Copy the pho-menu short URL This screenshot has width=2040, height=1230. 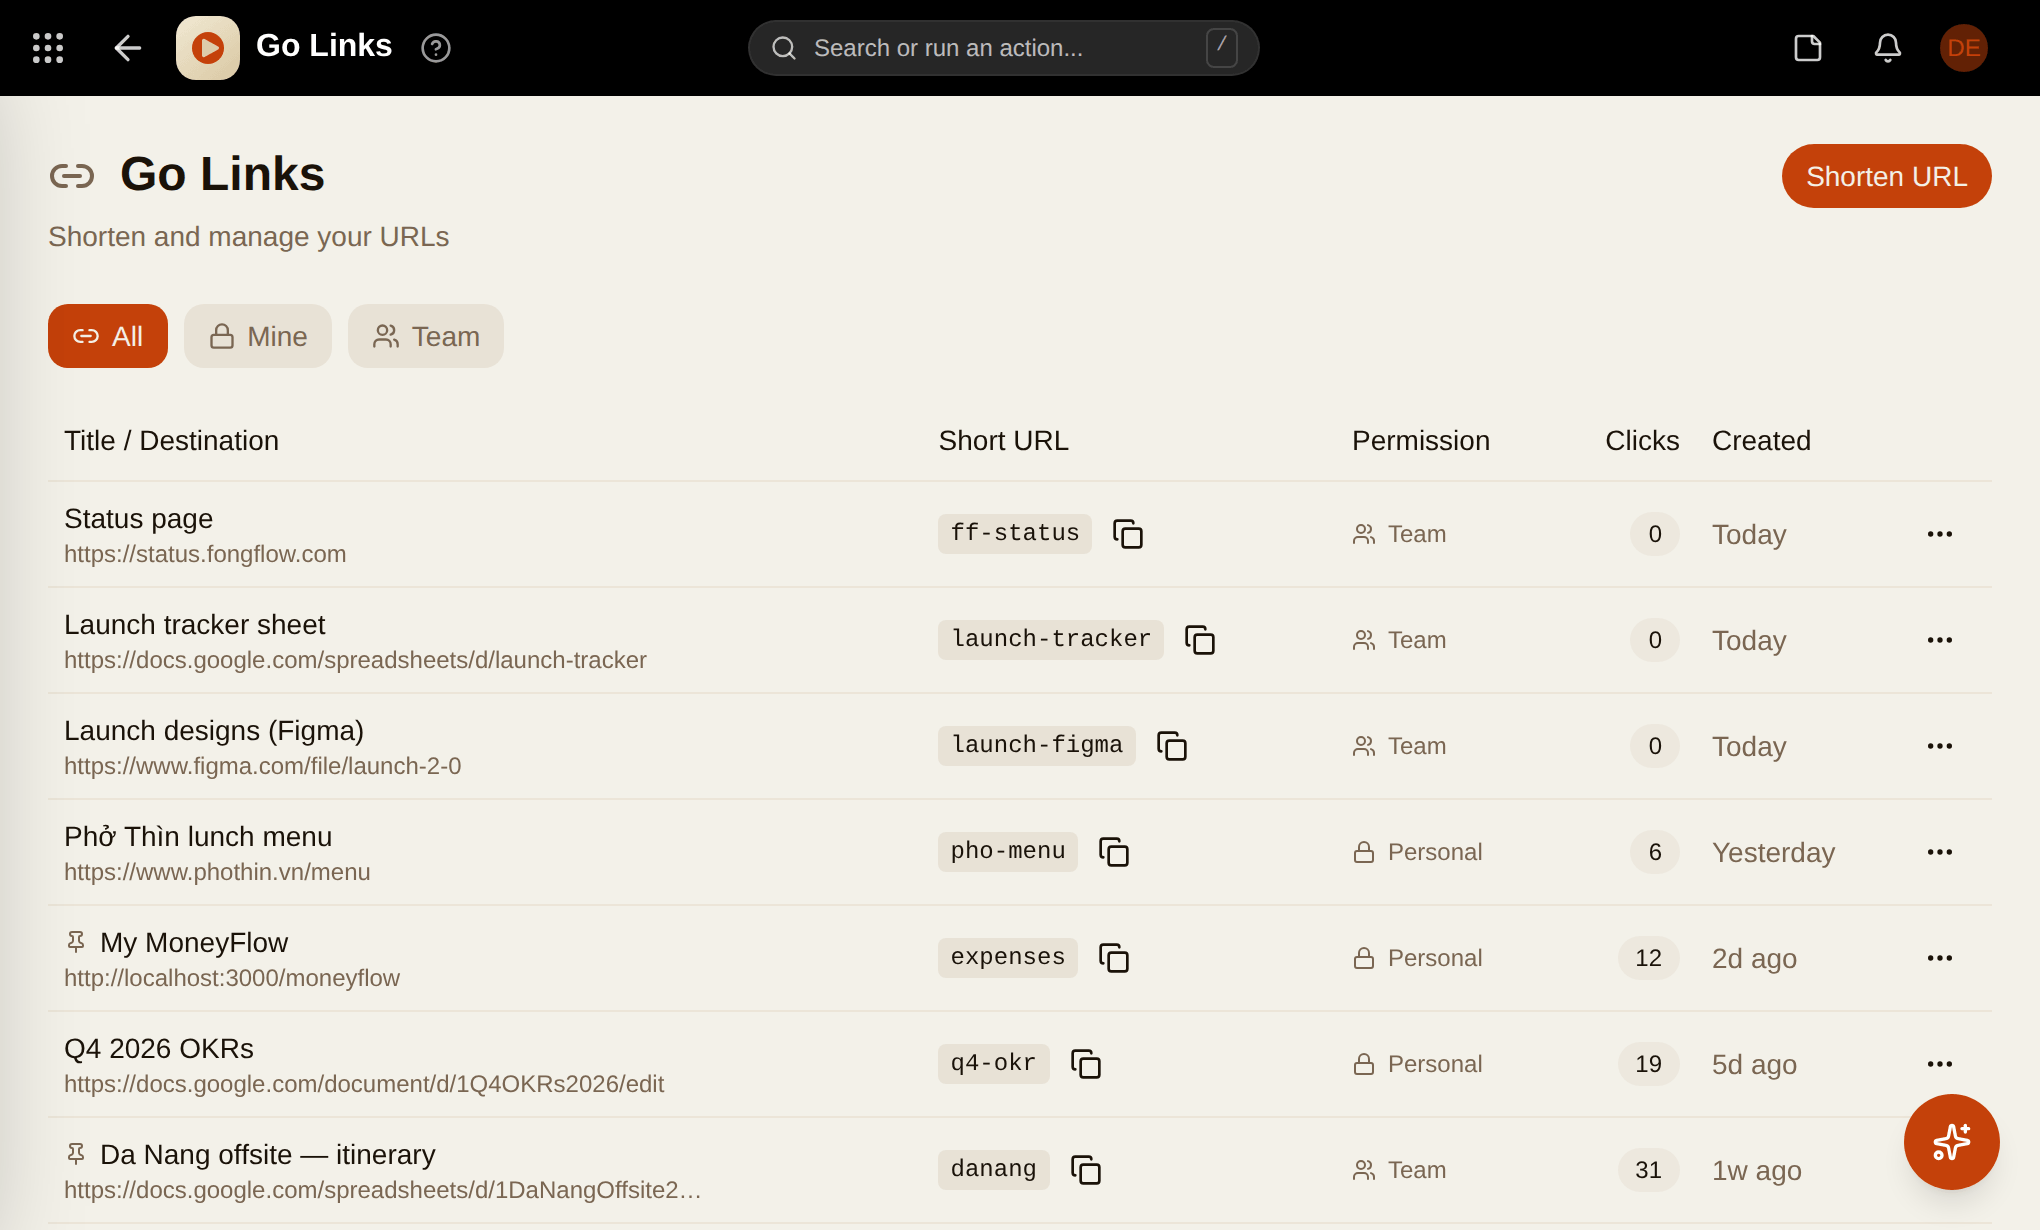[x=1114, y=852]
